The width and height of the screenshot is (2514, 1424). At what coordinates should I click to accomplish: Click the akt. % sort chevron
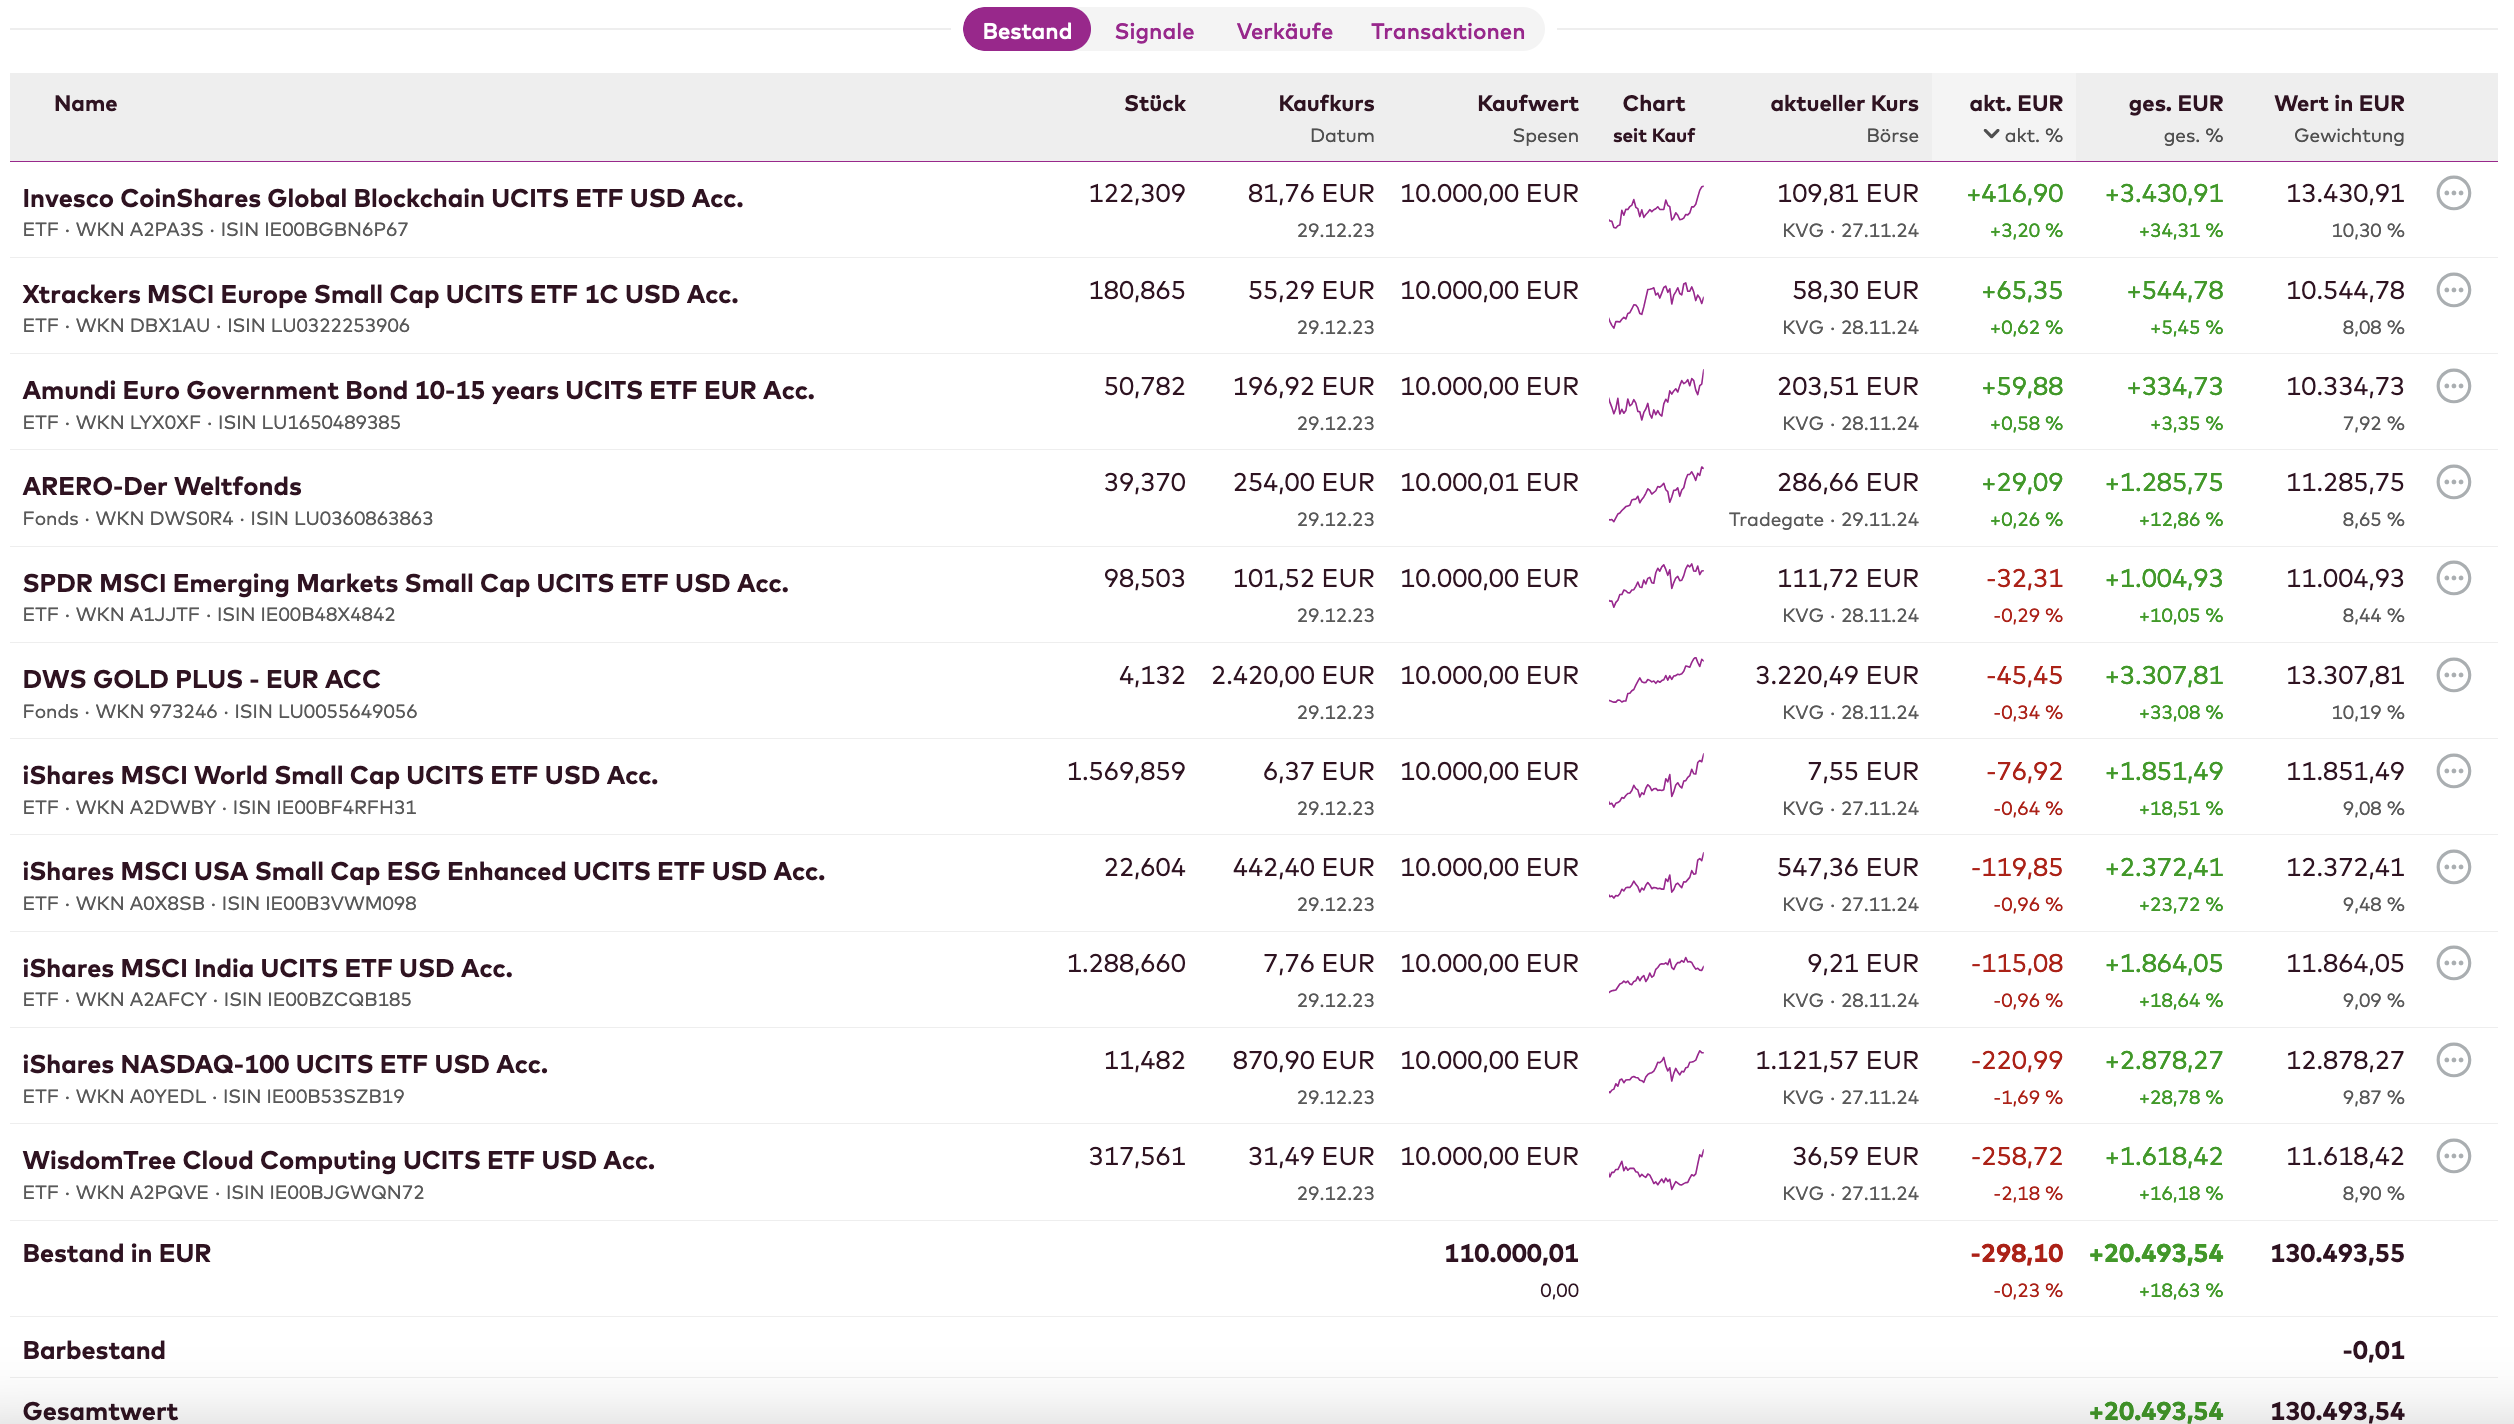1991,134
